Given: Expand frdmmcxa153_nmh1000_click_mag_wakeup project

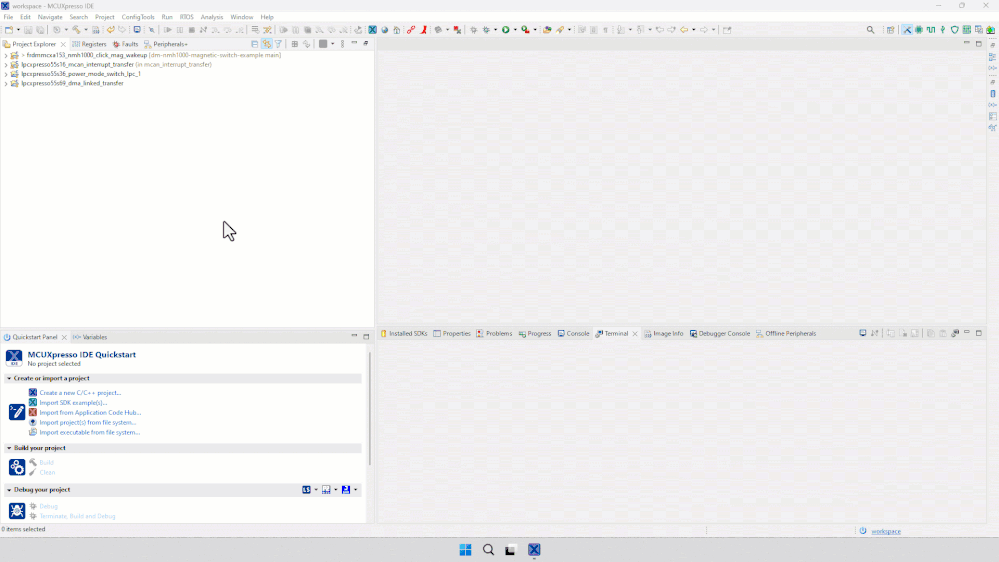Looking at the screenshot, I should point(6,55).
